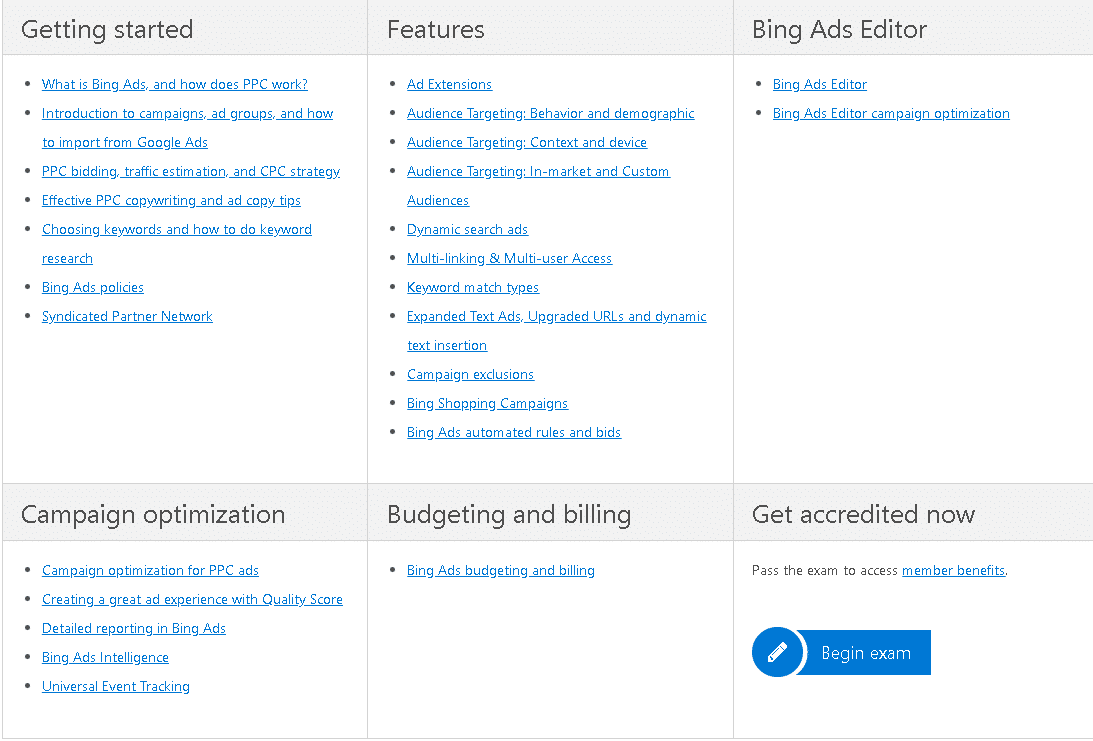Viewport: 1093px width, 741px height.
Task: Click the Budgeting and billing heading
Action: click(509, 514)
